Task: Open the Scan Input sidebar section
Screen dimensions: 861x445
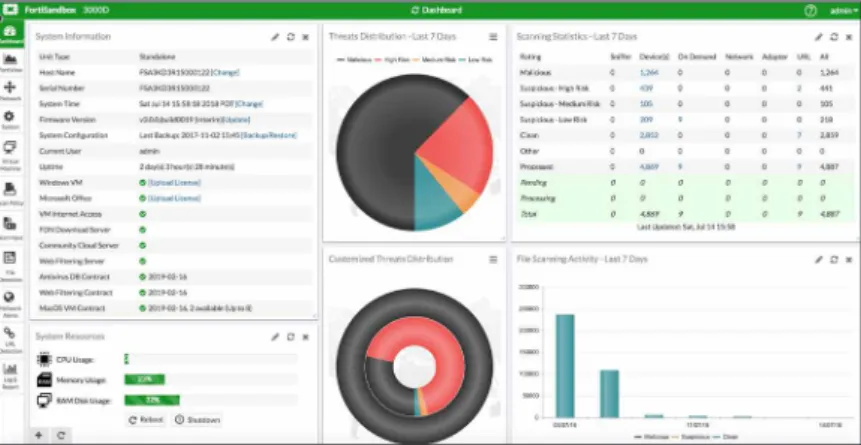Action: click(10, 228)
